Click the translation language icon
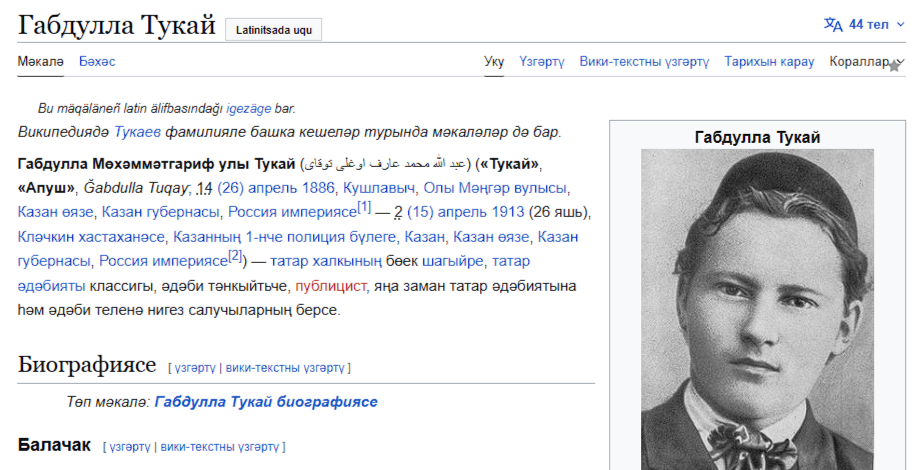914x470 pixels. (x=833, y=24)
